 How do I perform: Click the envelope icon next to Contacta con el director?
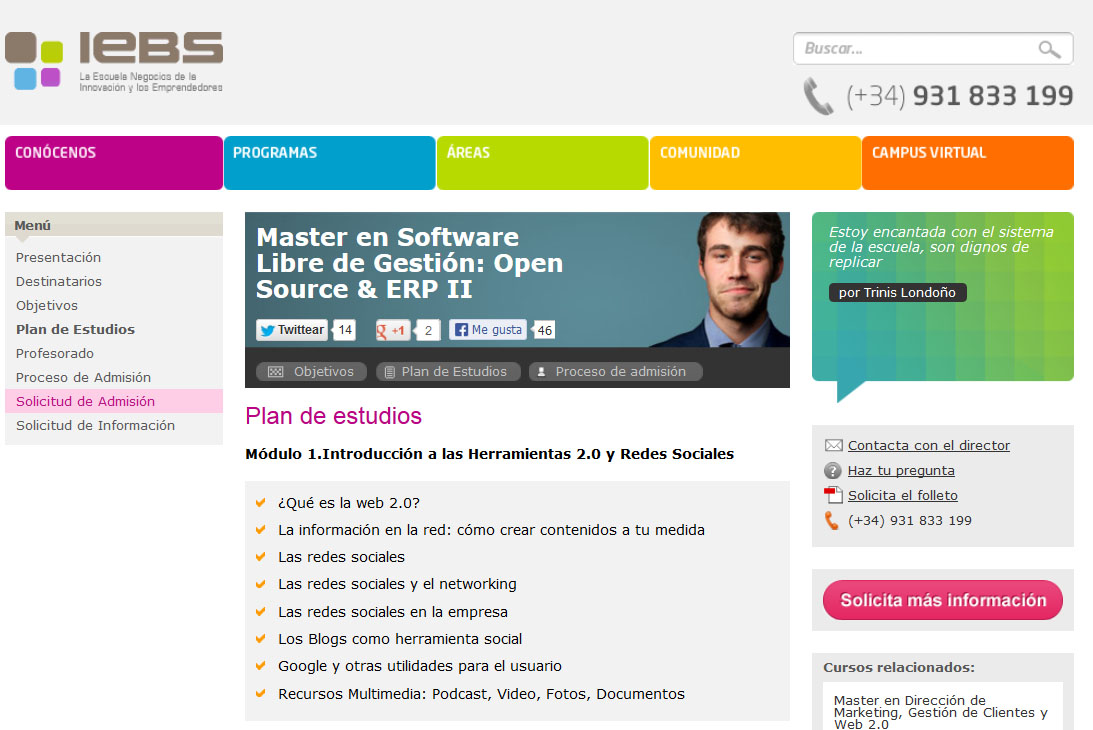[x=833, y=446]
